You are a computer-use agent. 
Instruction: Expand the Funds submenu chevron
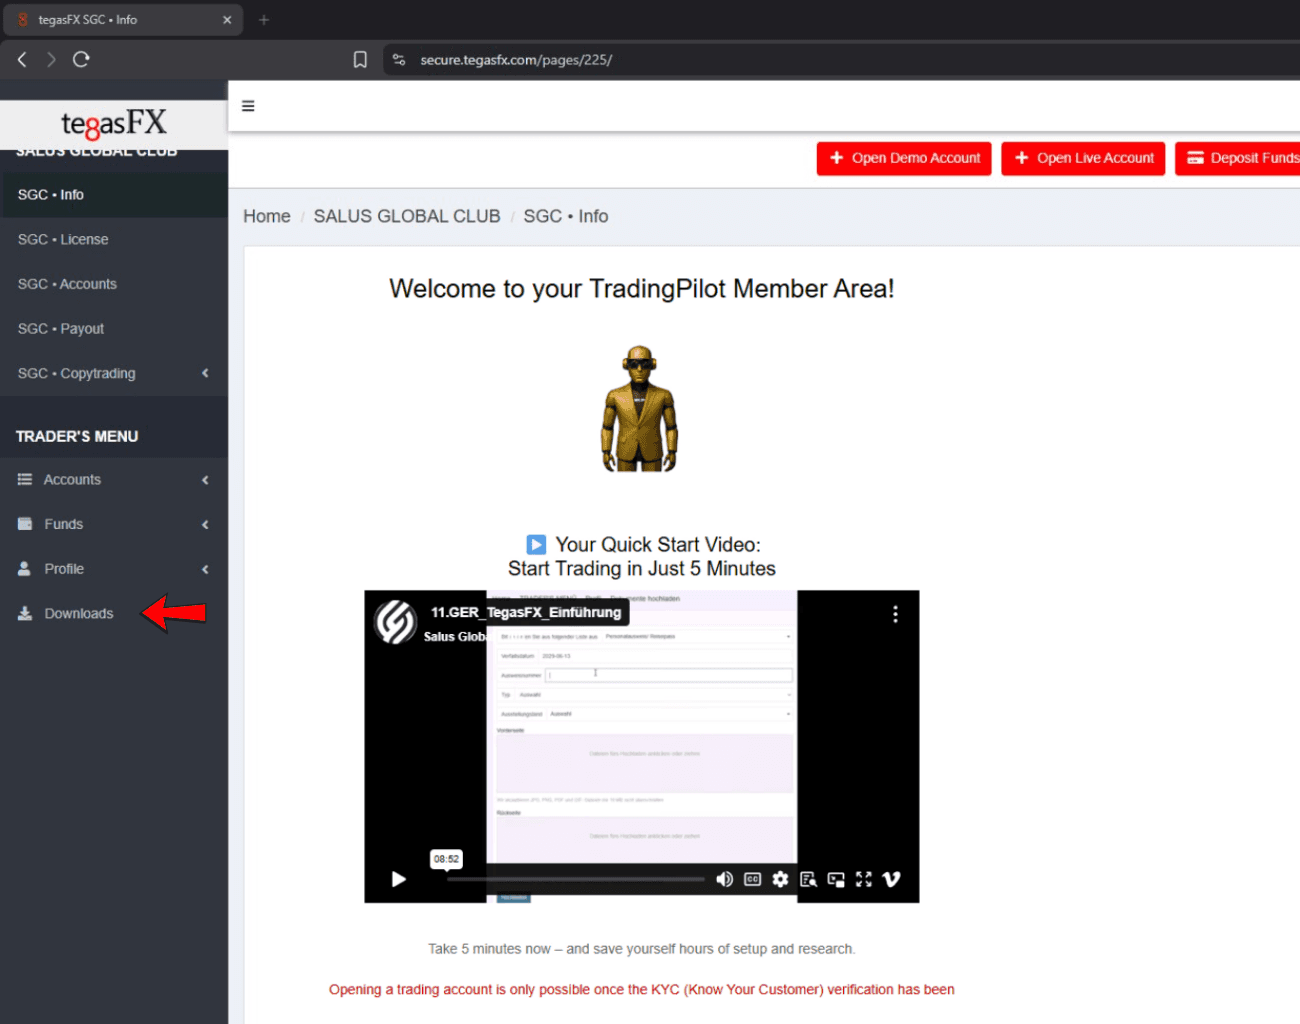coord(205,525)
